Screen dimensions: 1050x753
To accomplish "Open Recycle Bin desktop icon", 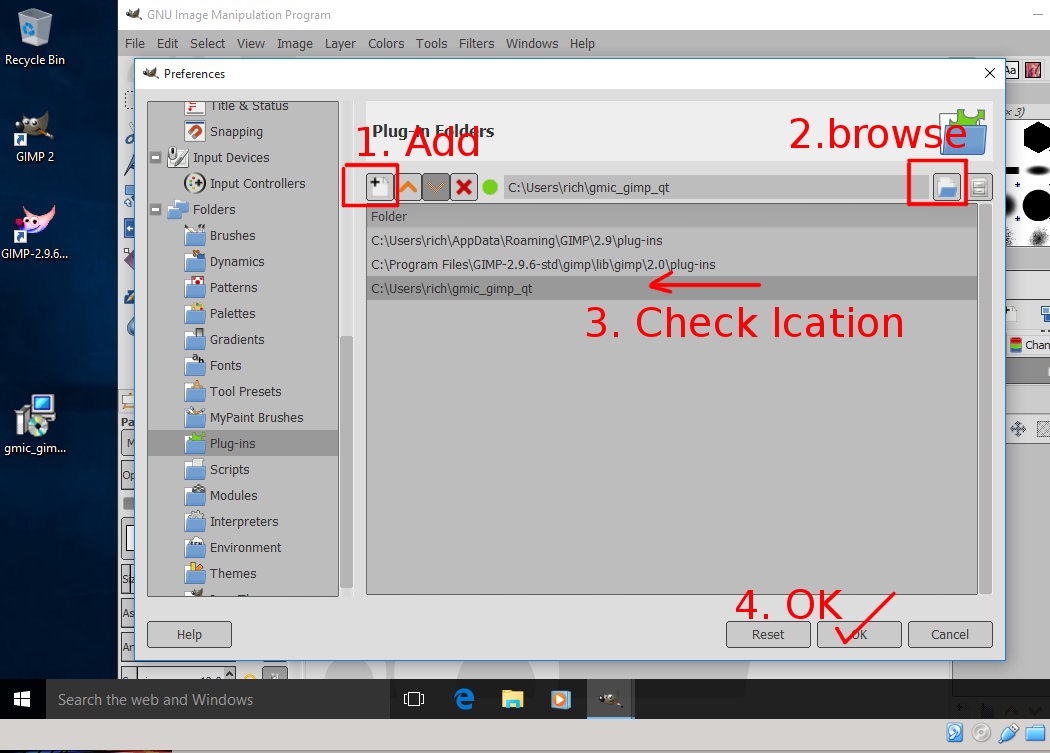I will [x=35, y=38].
